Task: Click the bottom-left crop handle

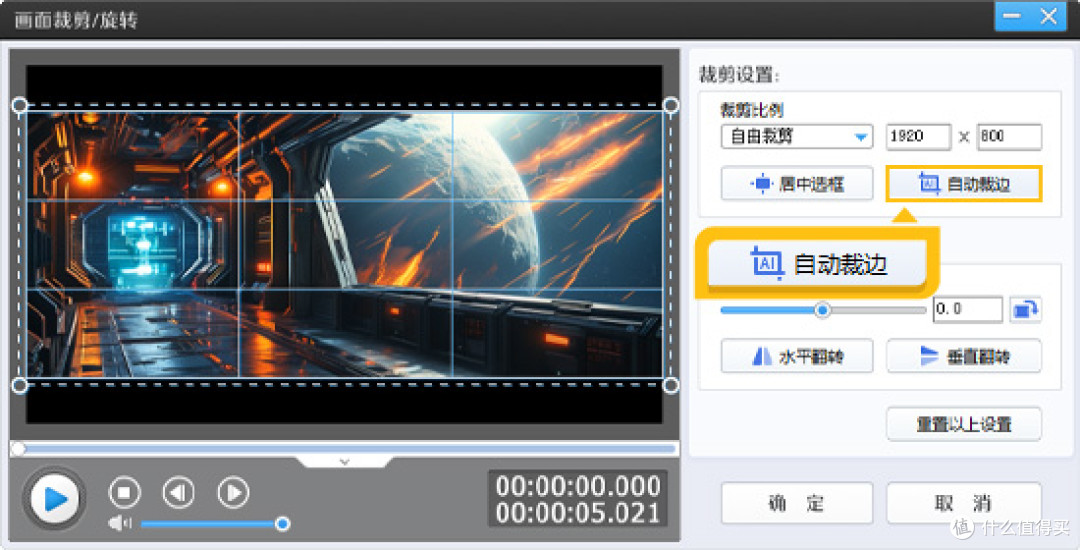Action: pyautogui.click(x=20, y=385)
